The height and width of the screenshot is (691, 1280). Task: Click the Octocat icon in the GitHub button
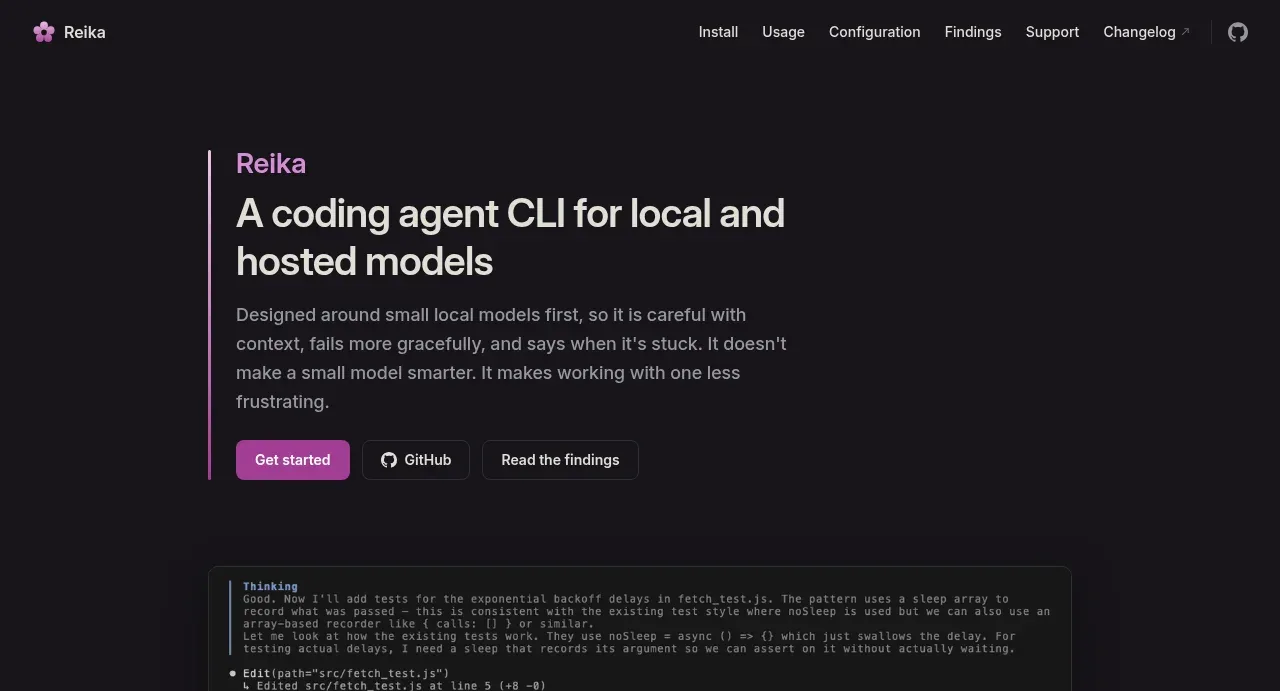389,460
